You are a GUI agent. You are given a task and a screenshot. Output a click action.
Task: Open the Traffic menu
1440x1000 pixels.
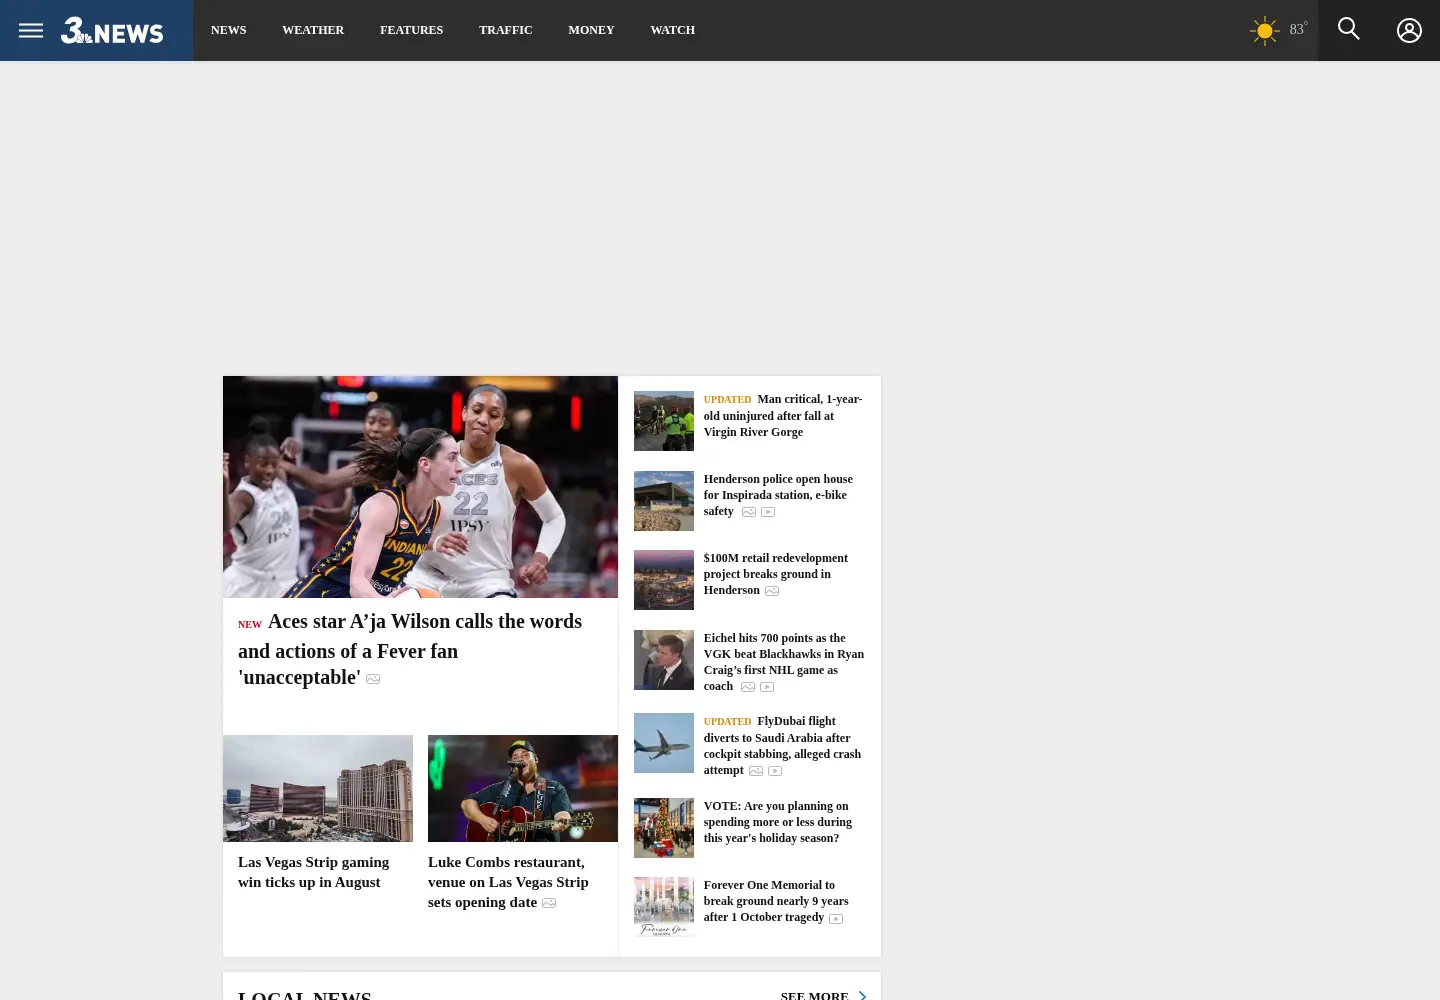click(505, 30)
